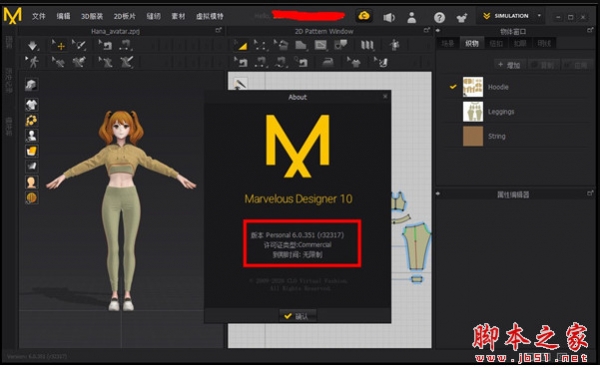Click the walking avatar pose tool icon
Image resolution: width=600 pixels, height=369 pixels.
33,62
